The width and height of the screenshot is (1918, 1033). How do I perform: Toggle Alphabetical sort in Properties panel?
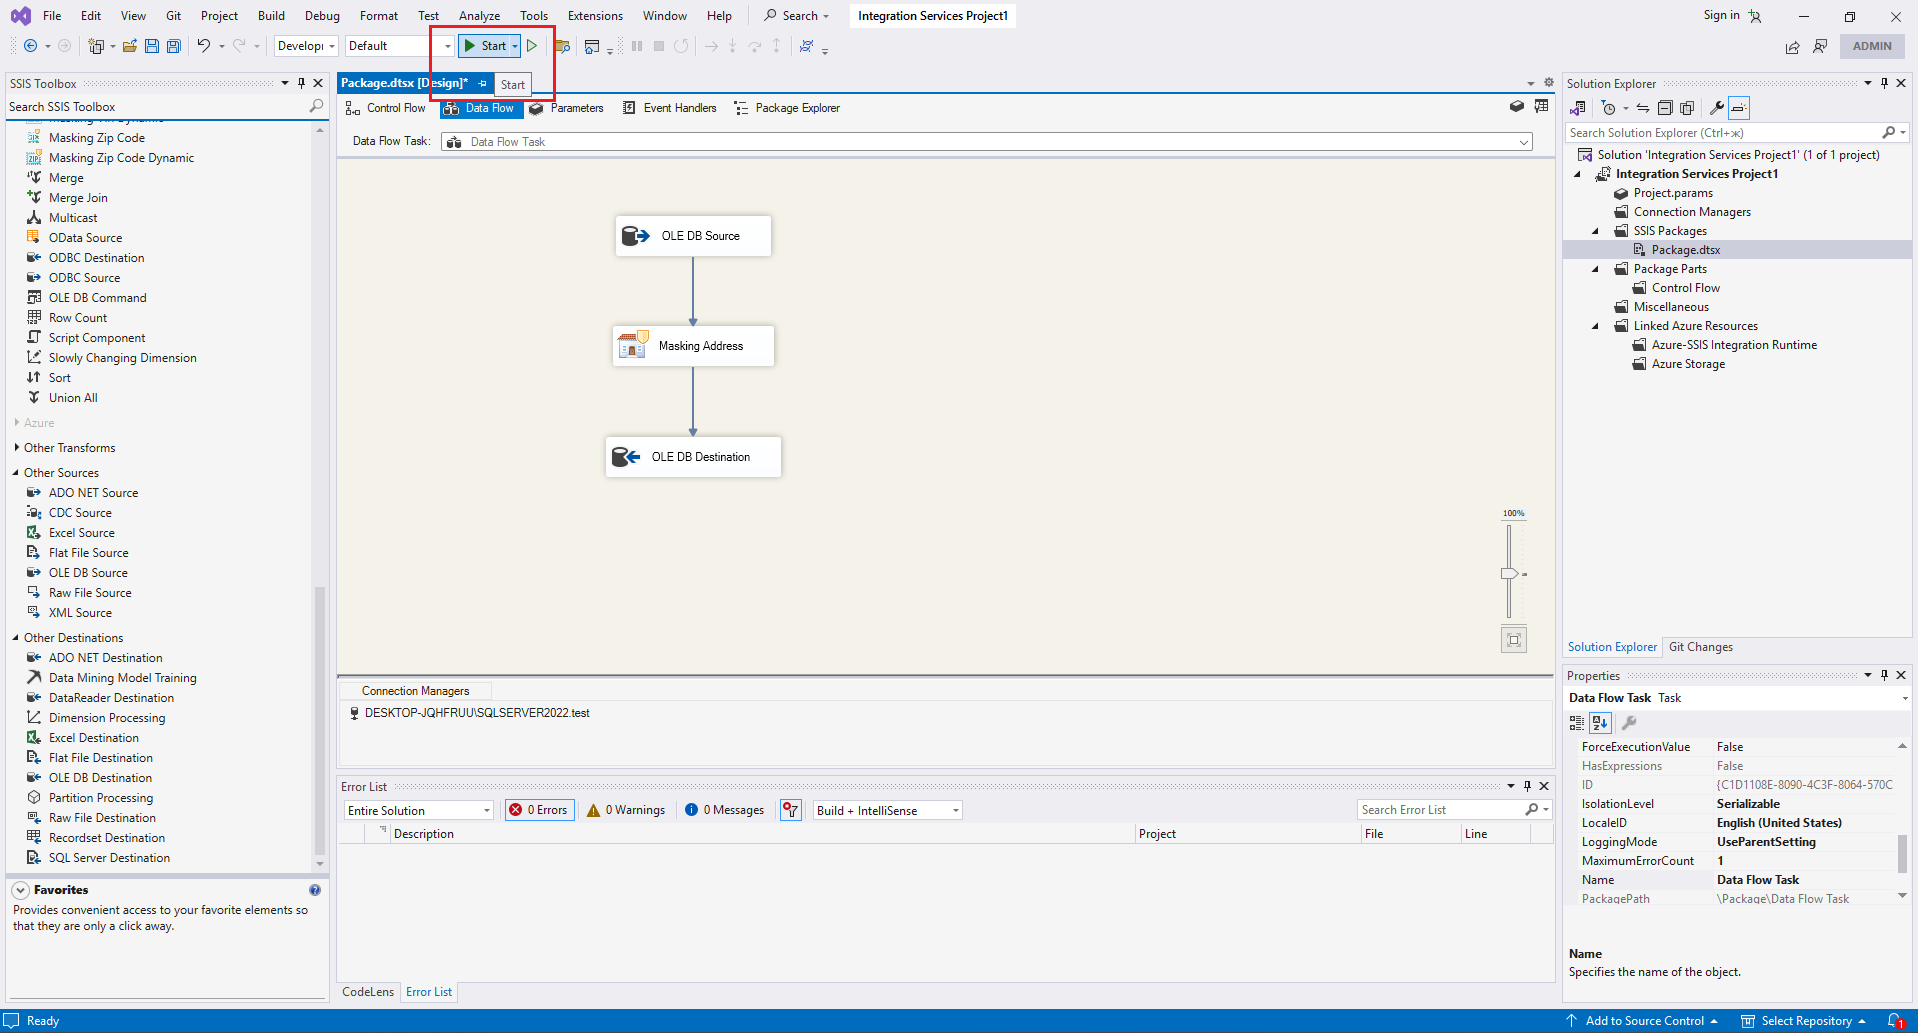(x=1600, y=723)
